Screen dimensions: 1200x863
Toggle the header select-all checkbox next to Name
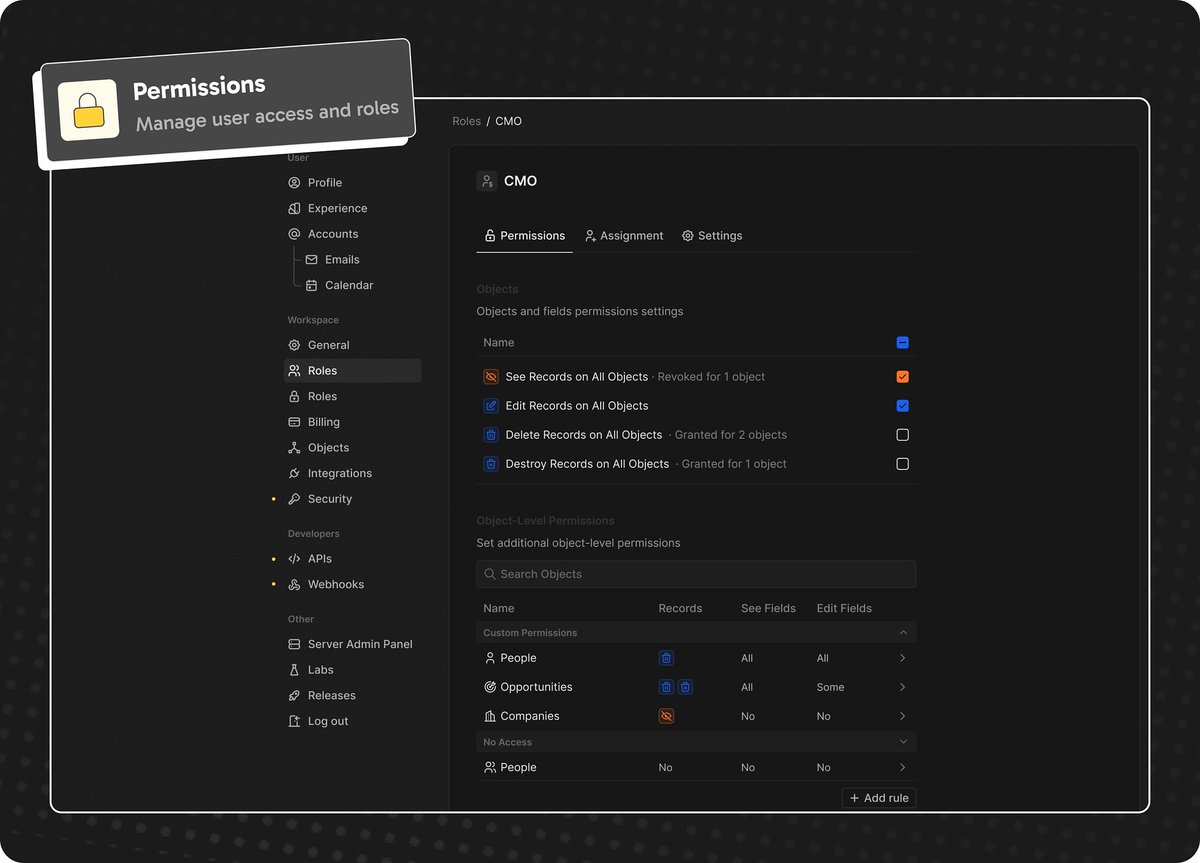click(903, 343)
